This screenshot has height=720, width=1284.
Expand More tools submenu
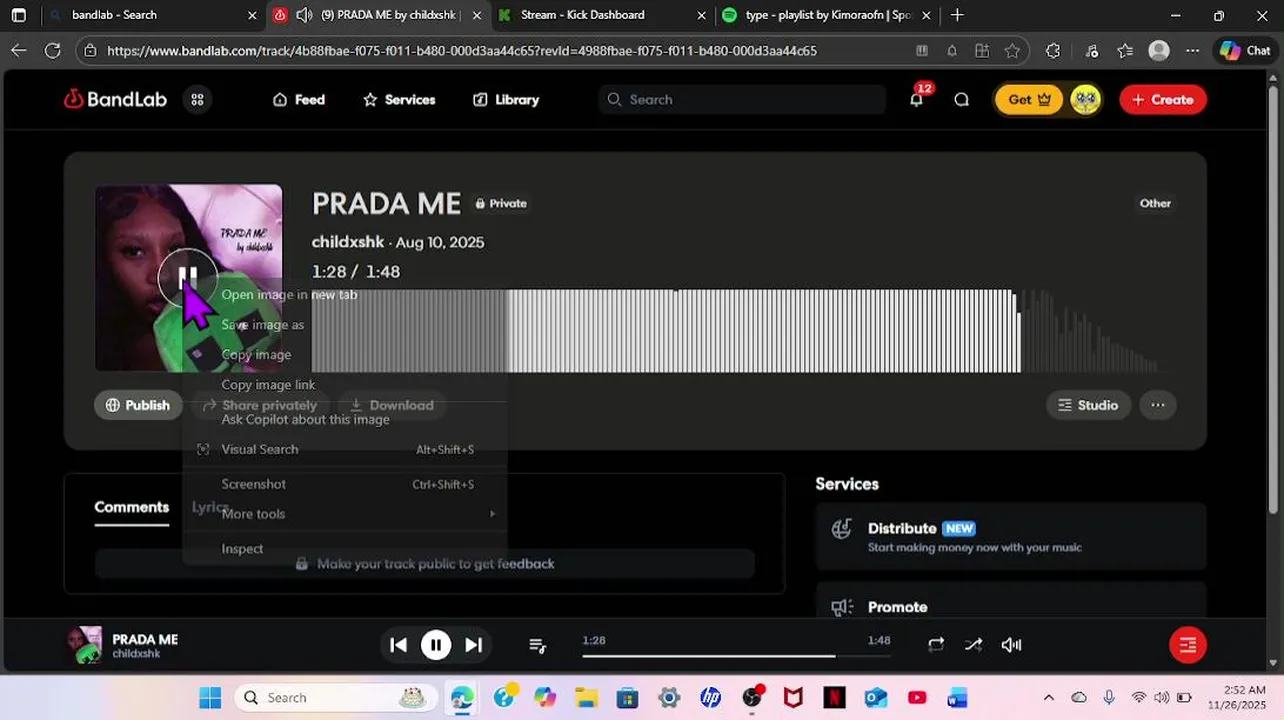(344, 513)
